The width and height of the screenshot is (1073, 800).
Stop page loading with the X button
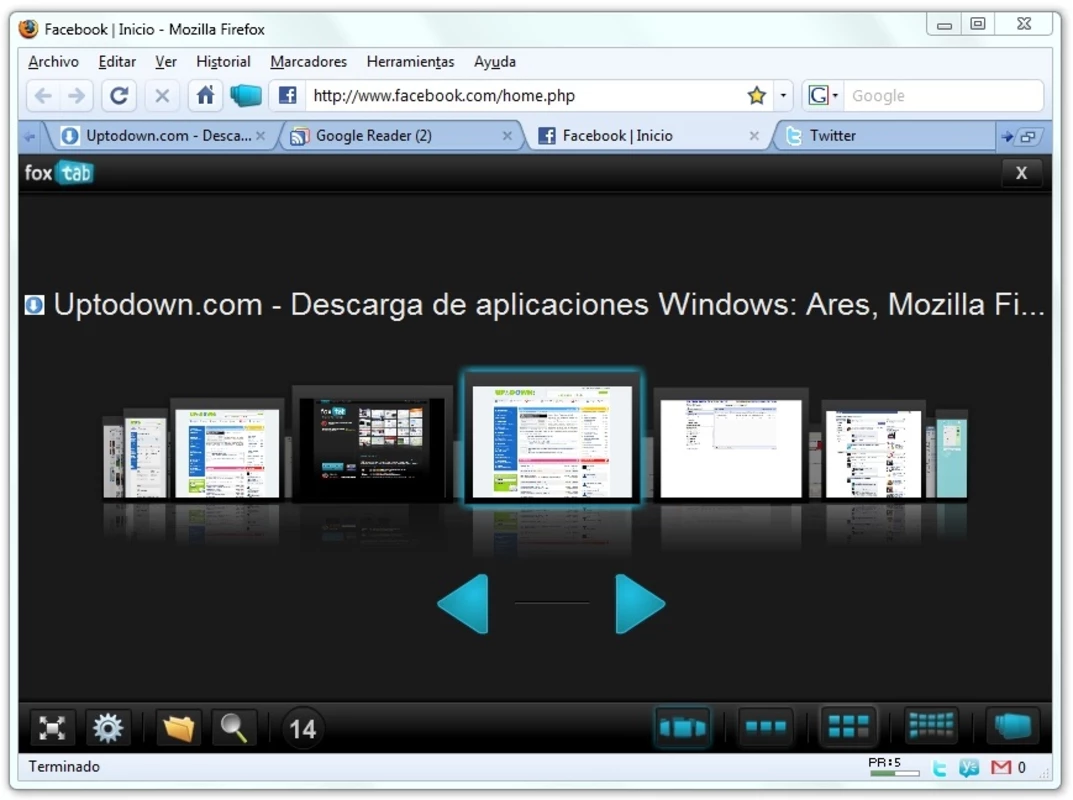point(162,96)
